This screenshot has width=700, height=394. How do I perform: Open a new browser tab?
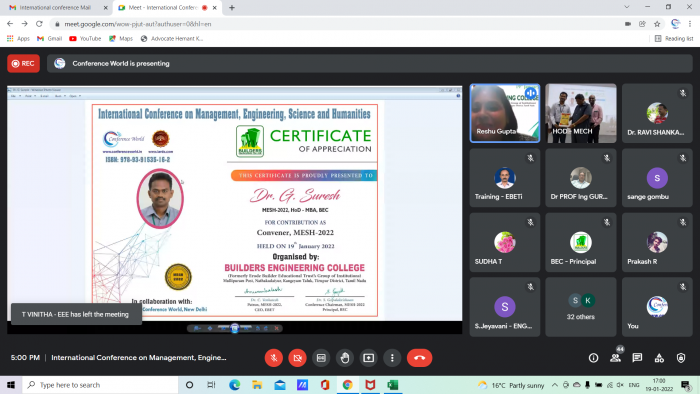point(232,8)
